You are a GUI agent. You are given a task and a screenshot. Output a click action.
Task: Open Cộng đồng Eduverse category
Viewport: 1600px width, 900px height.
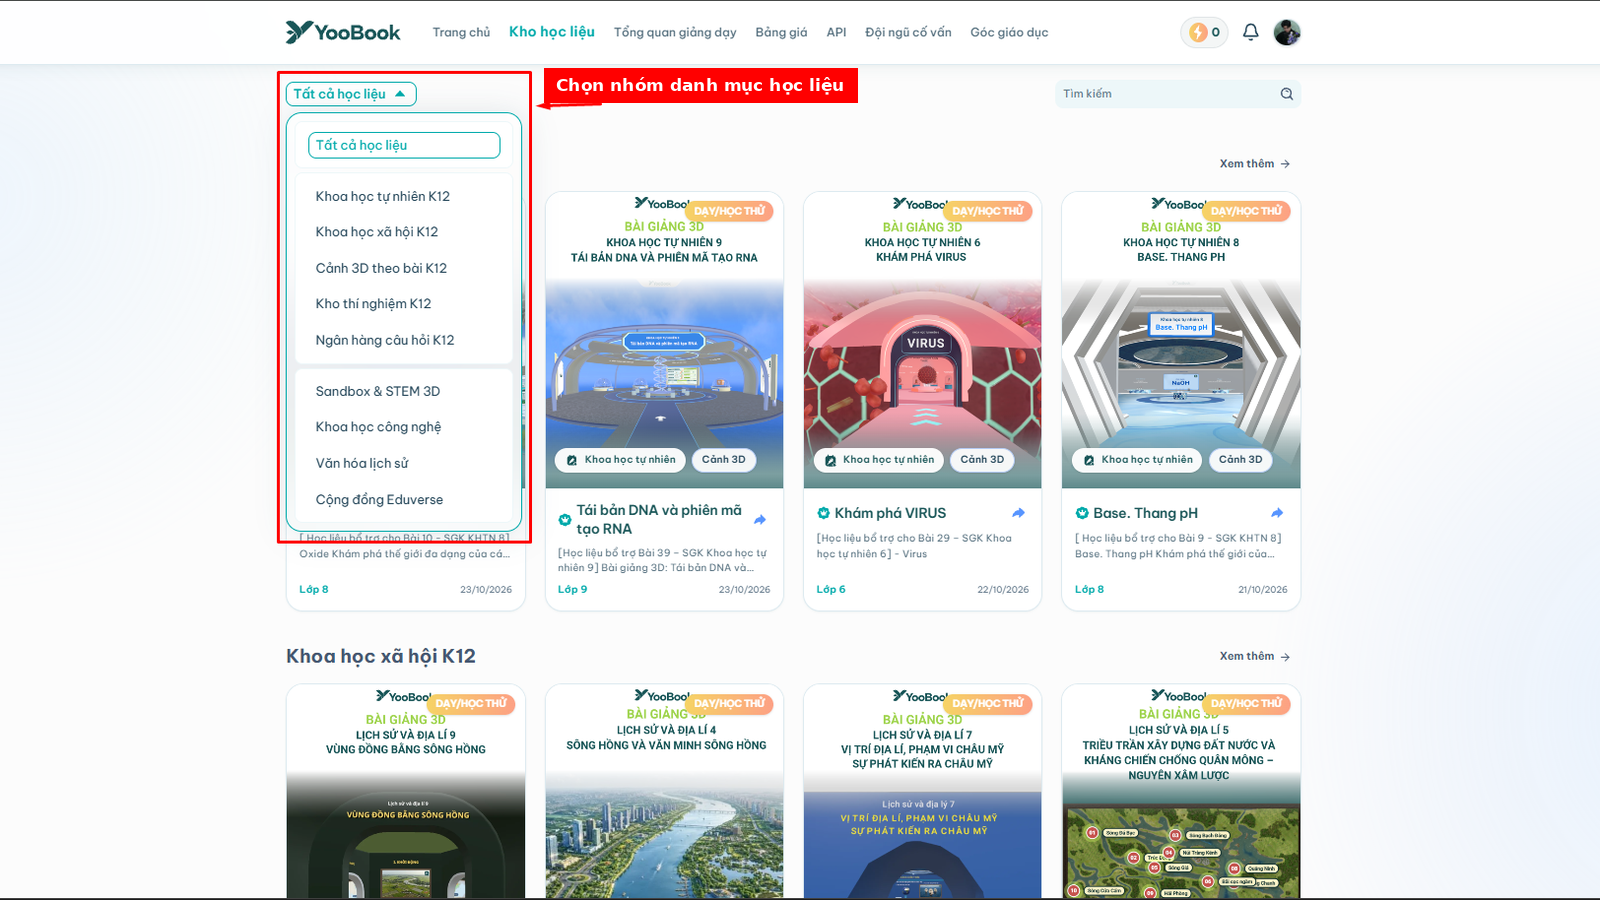[x=379, y=499]
